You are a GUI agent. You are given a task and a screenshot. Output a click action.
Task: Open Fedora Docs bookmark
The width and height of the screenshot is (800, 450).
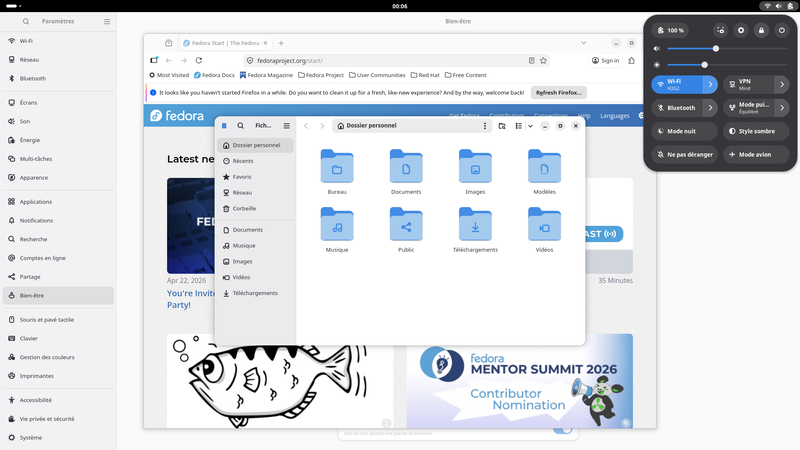[214, 75]
